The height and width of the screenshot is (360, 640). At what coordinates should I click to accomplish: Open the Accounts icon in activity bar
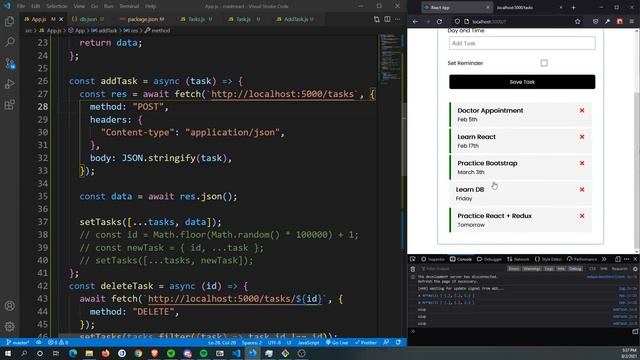pyautogui.click(x=9, y=306)
